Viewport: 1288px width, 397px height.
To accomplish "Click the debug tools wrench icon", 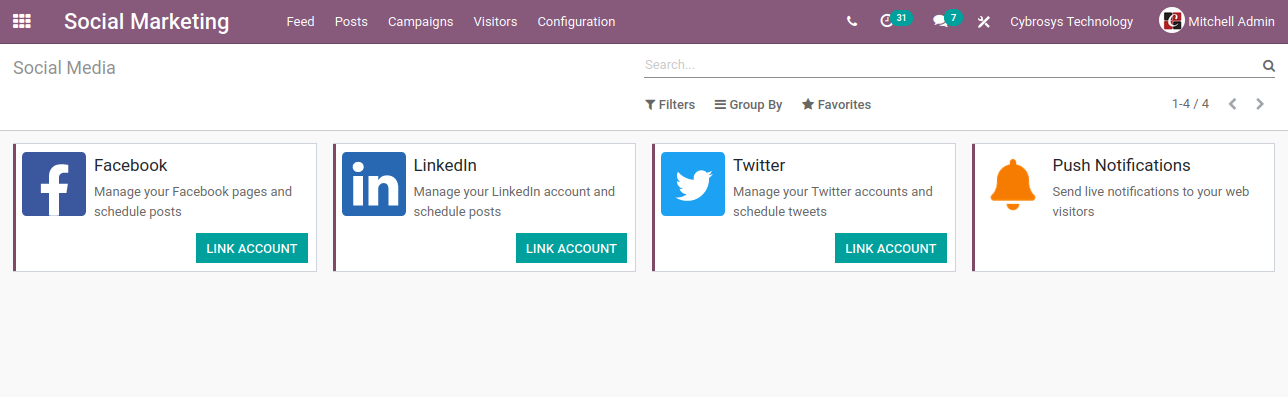I will coord(983,21).
